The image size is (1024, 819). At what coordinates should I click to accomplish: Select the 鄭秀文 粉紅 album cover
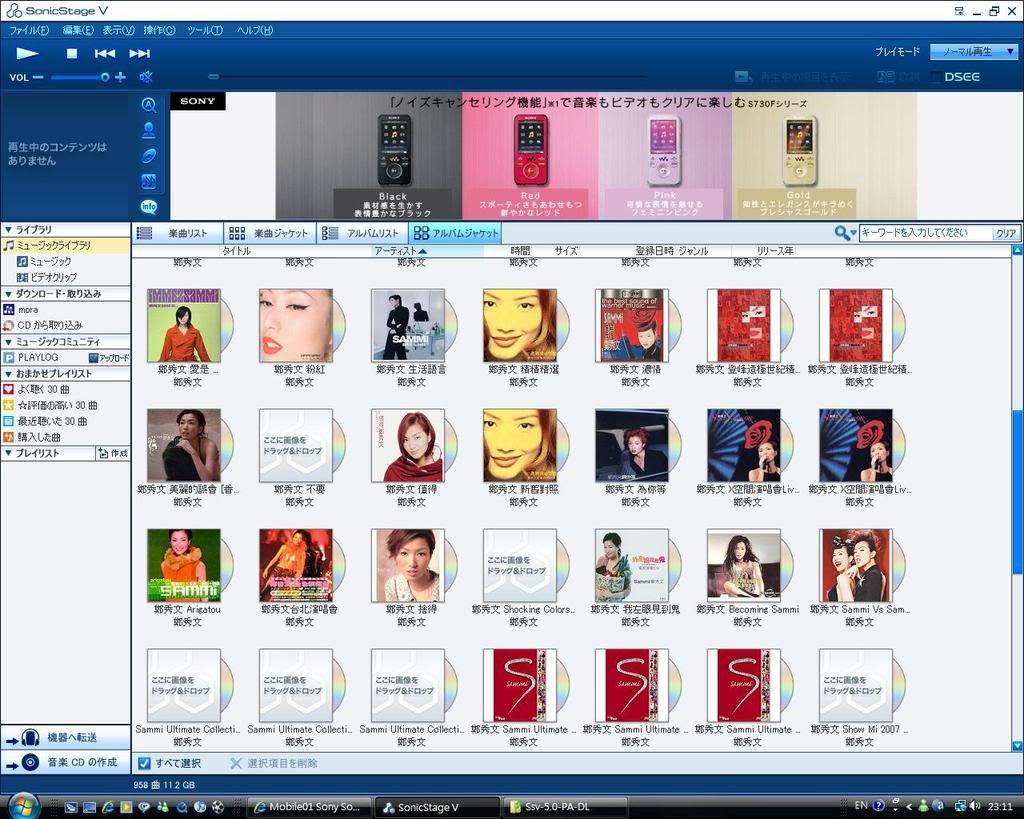[296, 325]
